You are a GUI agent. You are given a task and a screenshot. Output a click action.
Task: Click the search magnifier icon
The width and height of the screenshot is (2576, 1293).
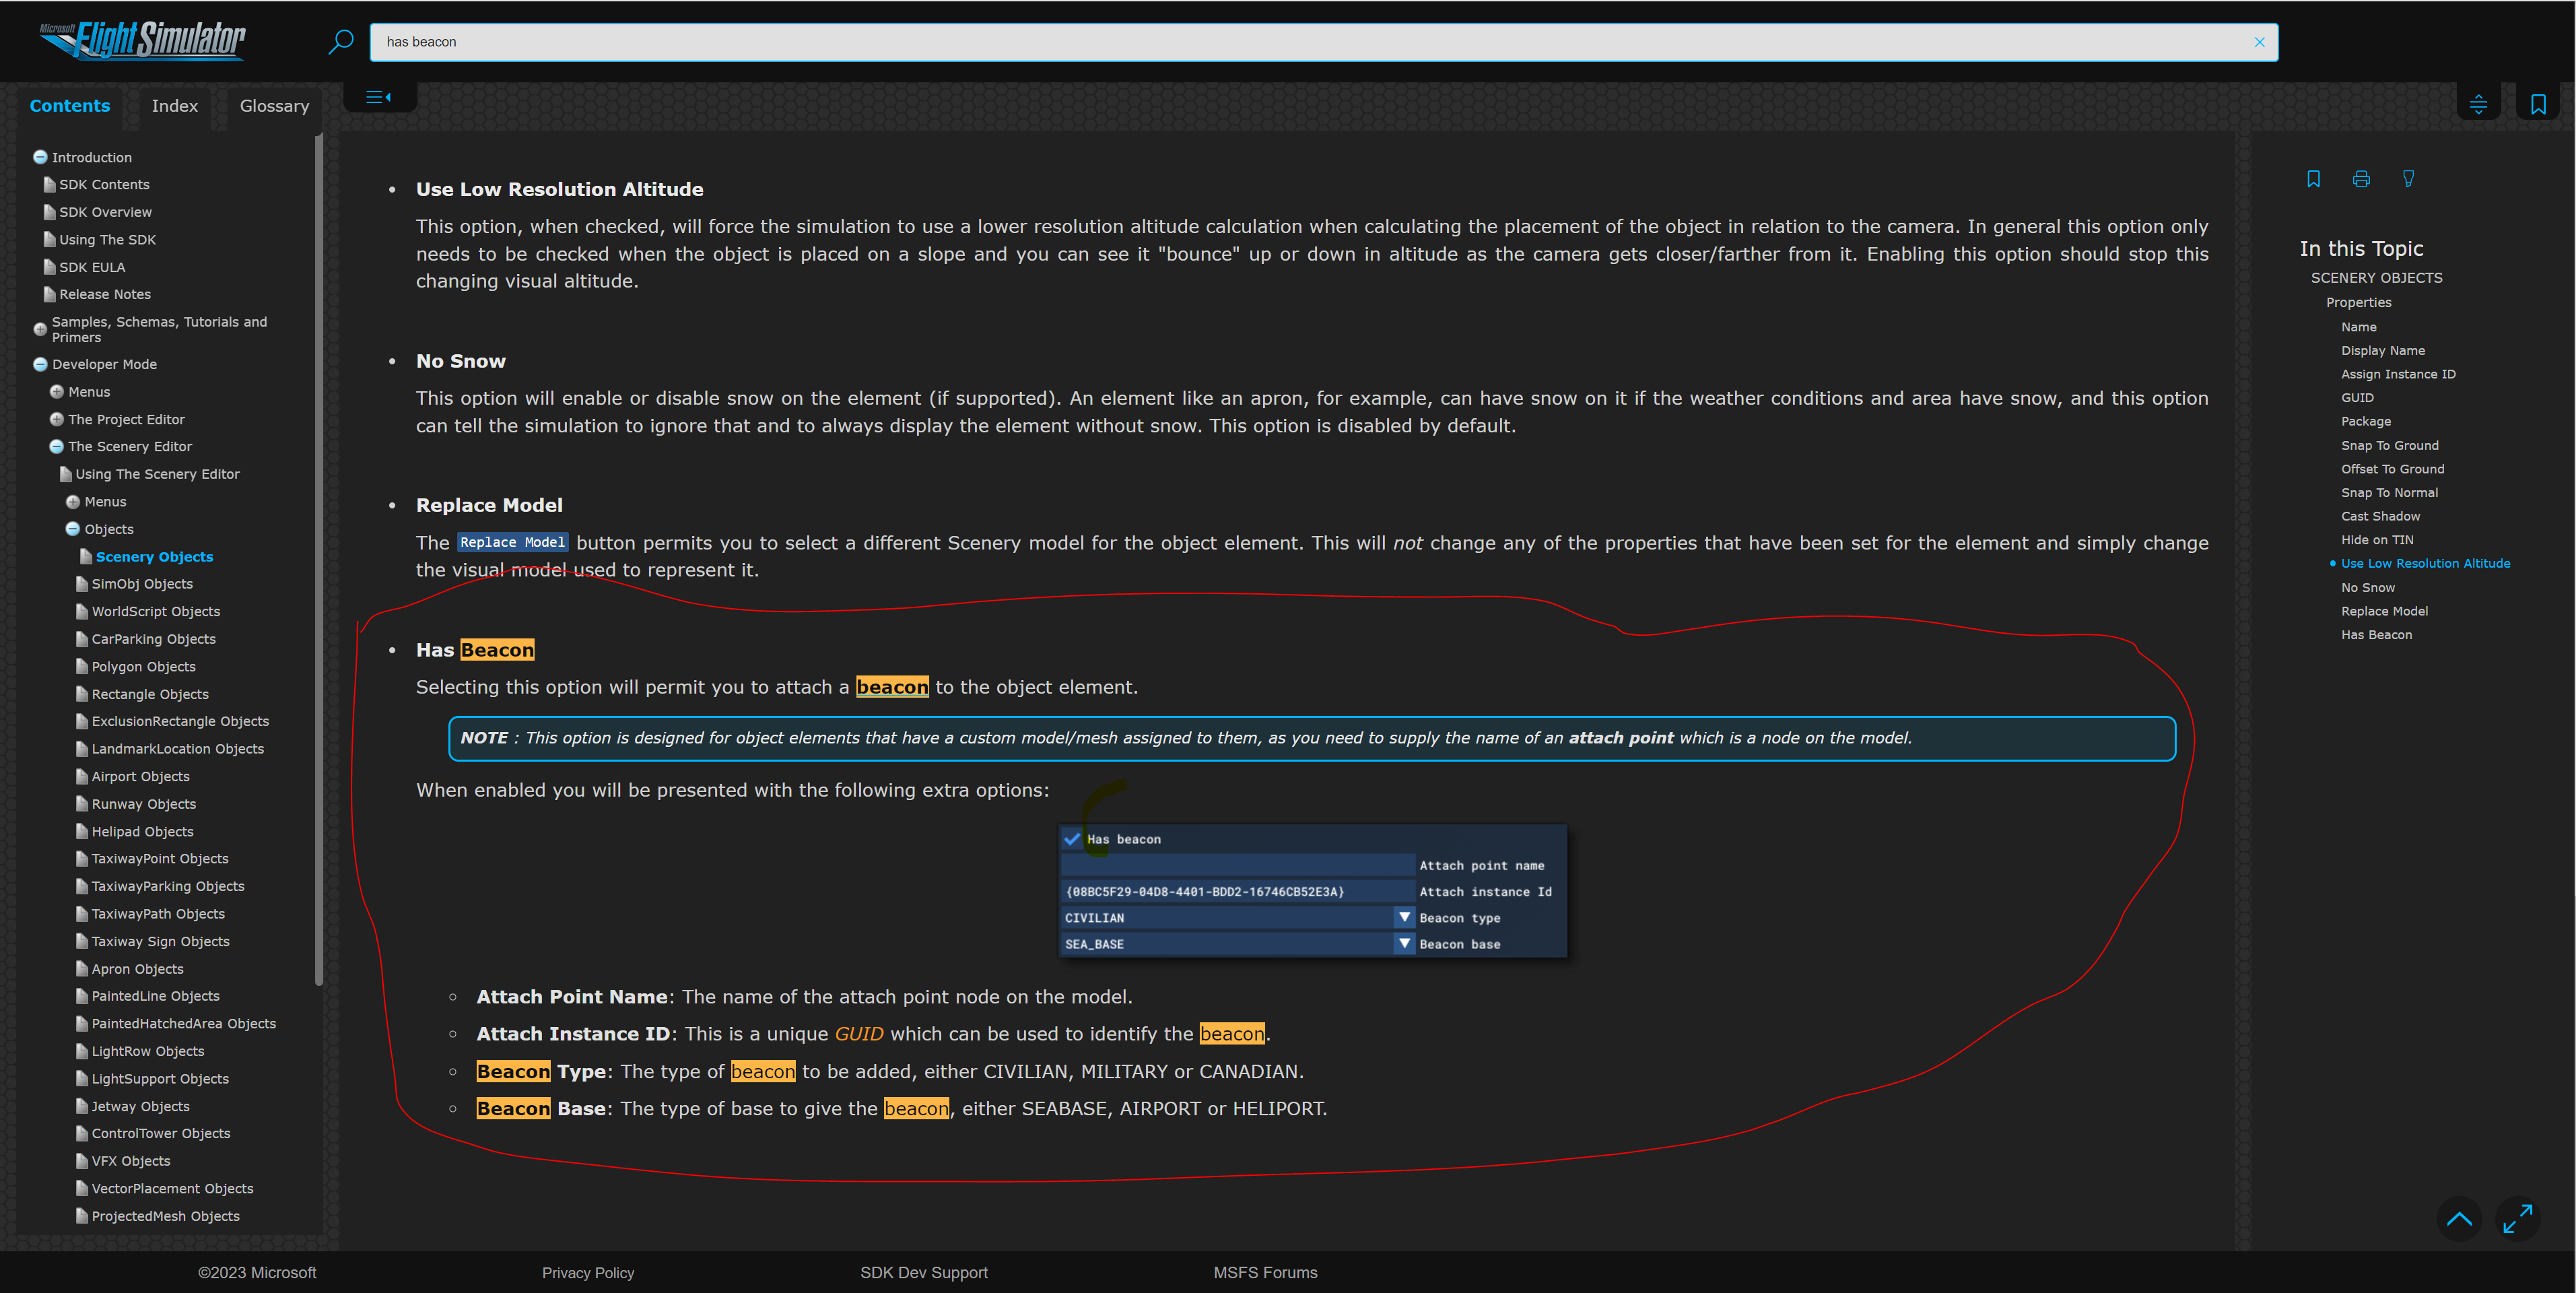point(340,42)
